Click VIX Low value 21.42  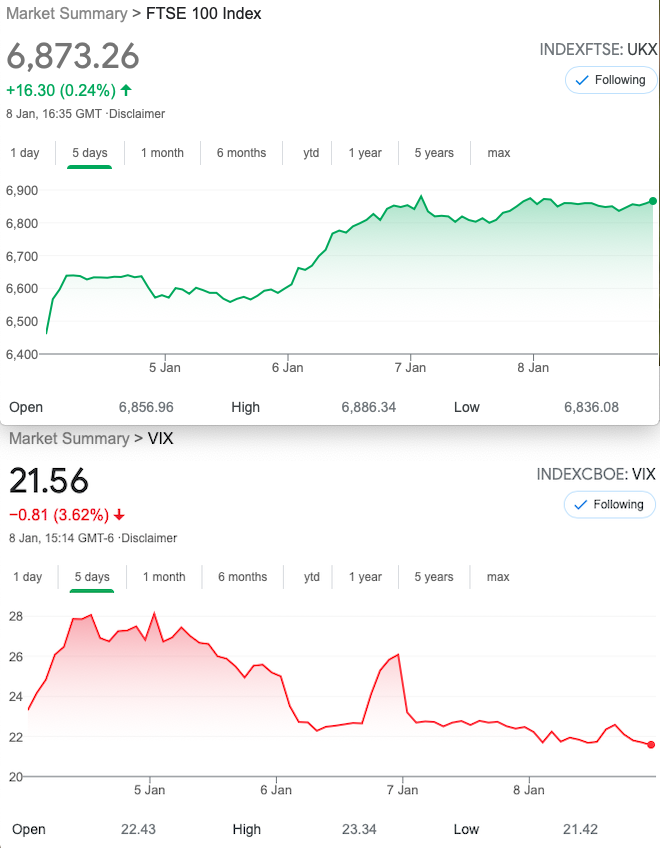pos(580,830)
